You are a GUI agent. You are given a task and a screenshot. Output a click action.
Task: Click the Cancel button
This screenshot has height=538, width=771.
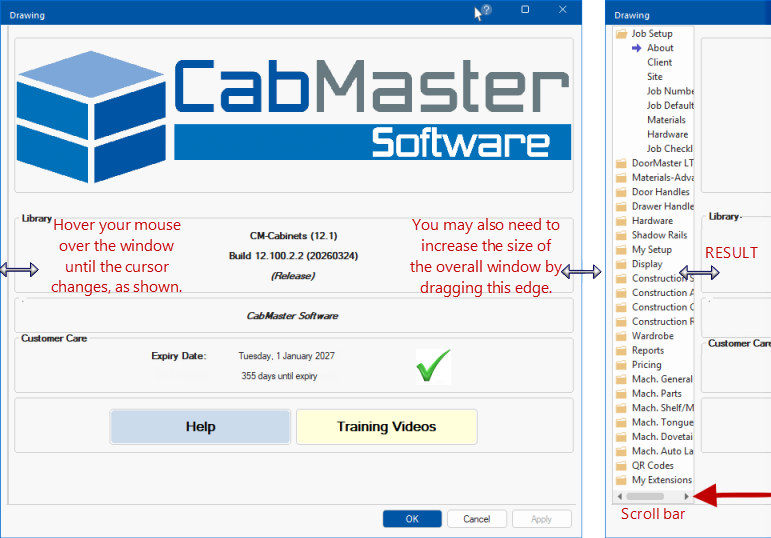point(476,519)
